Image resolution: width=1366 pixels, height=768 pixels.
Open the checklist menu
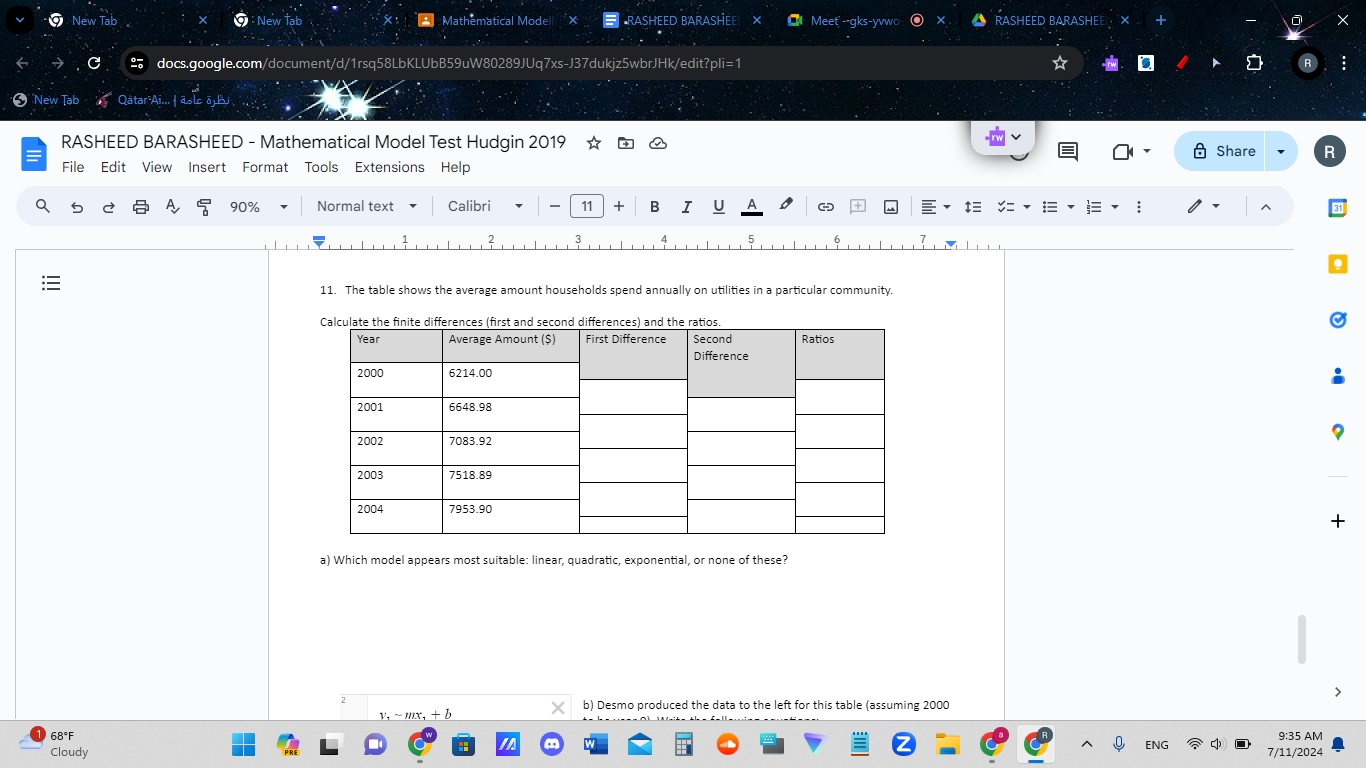pos(1012,206)
